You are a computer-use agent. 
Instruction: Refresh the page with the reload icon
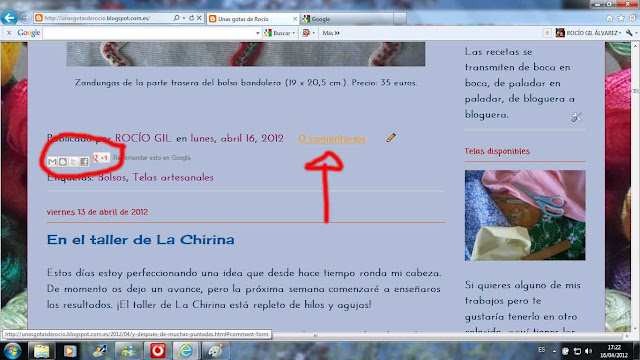pos(191,18)
